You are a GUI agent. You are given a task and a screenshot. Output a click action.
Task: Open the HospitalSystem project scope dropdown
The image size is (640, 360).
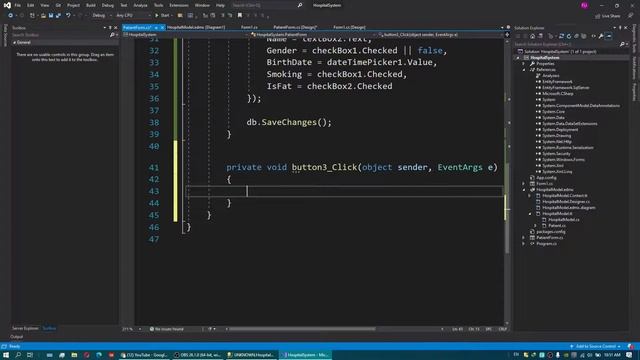[x=186, y=35]
